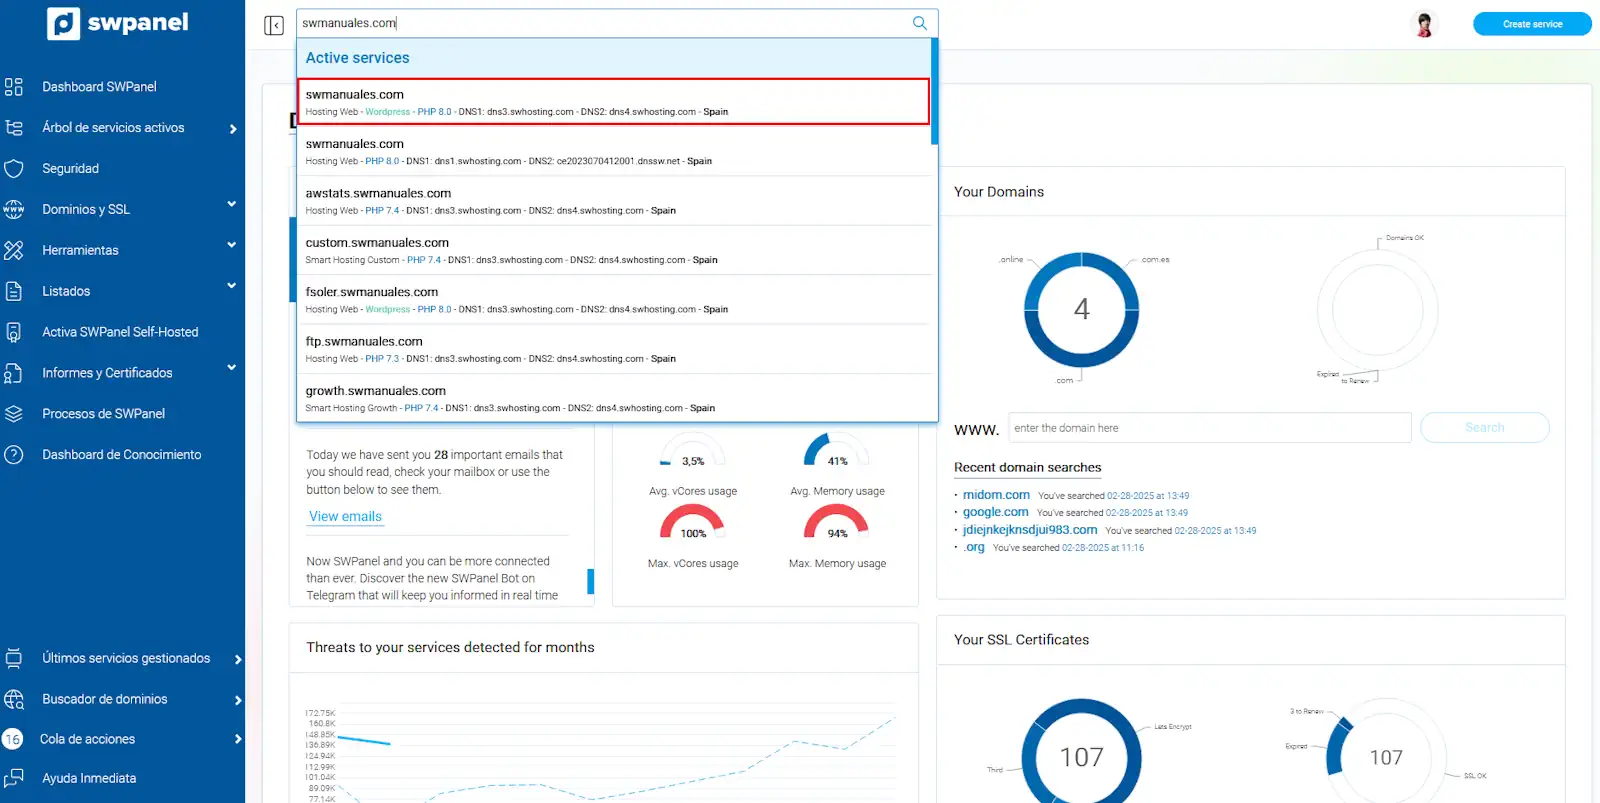
Task: Click the search results dropdown scrollbar
Action: (x=934, y=92)
